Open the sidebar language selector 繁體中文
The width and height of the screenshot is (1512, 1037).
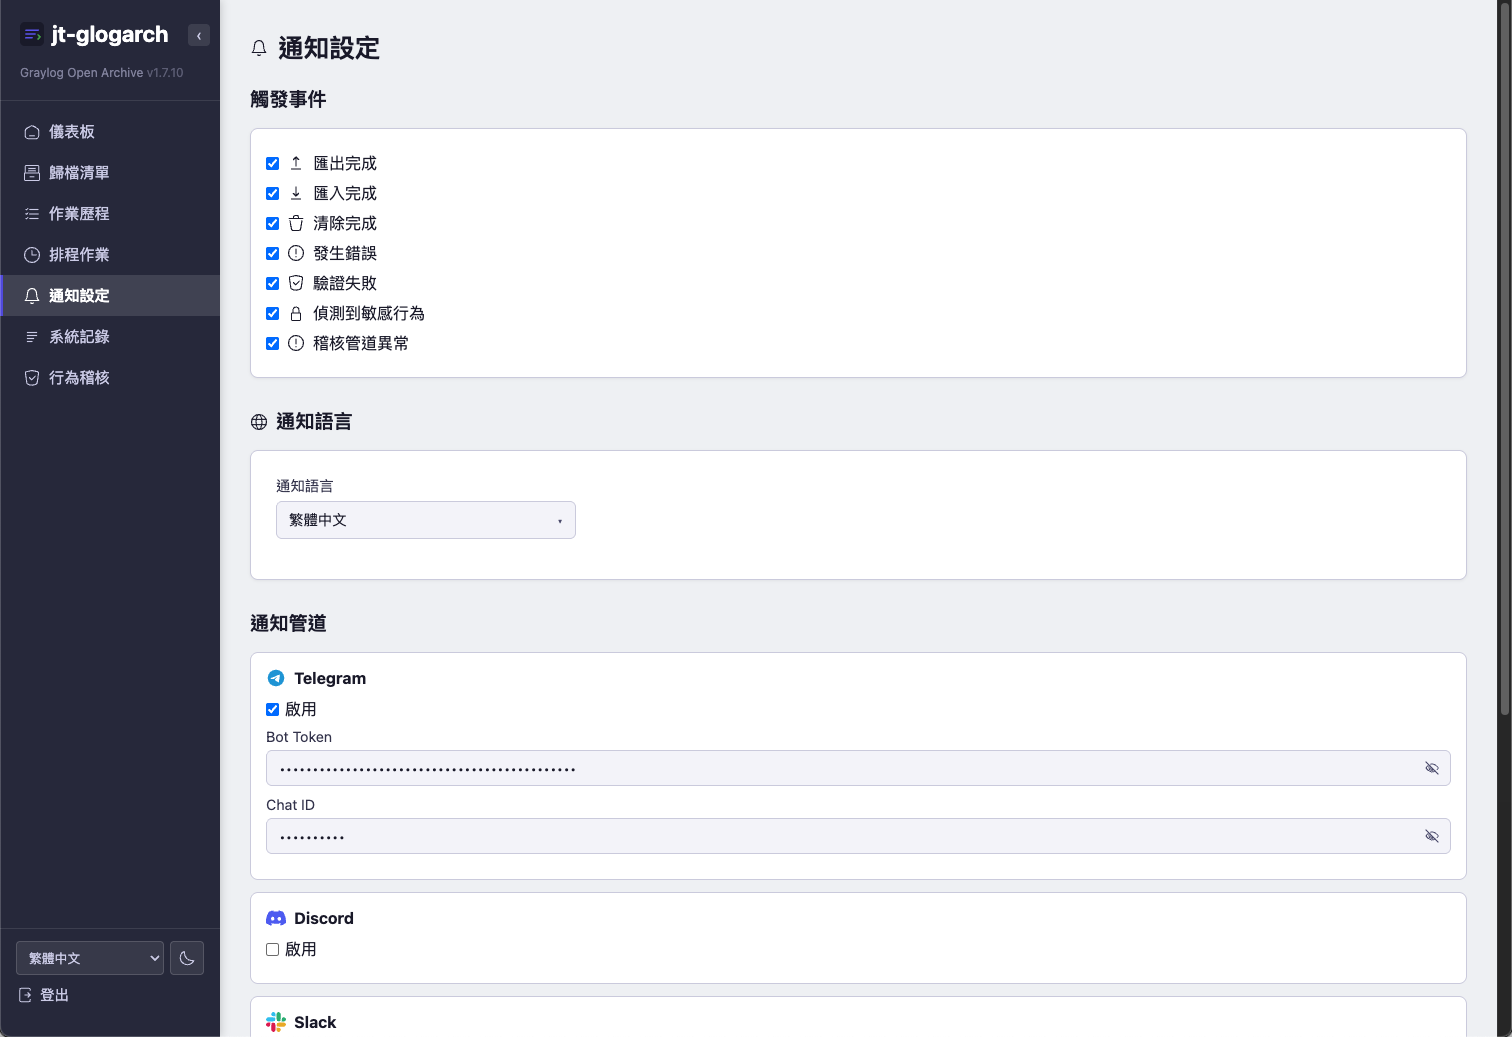(x=90, y=958)
